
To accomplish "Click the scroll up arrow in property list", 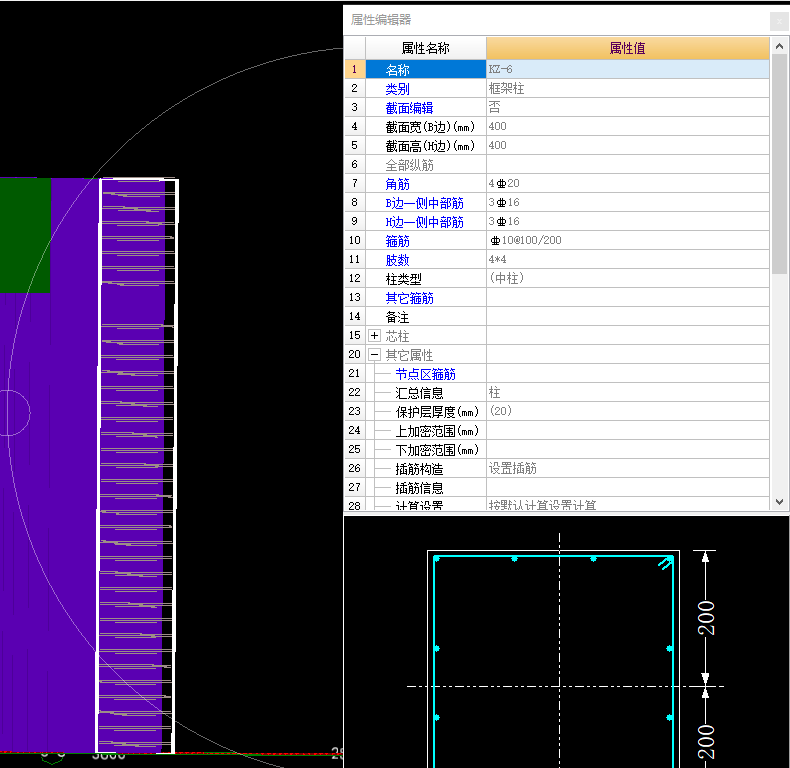I will click(779, 46).
